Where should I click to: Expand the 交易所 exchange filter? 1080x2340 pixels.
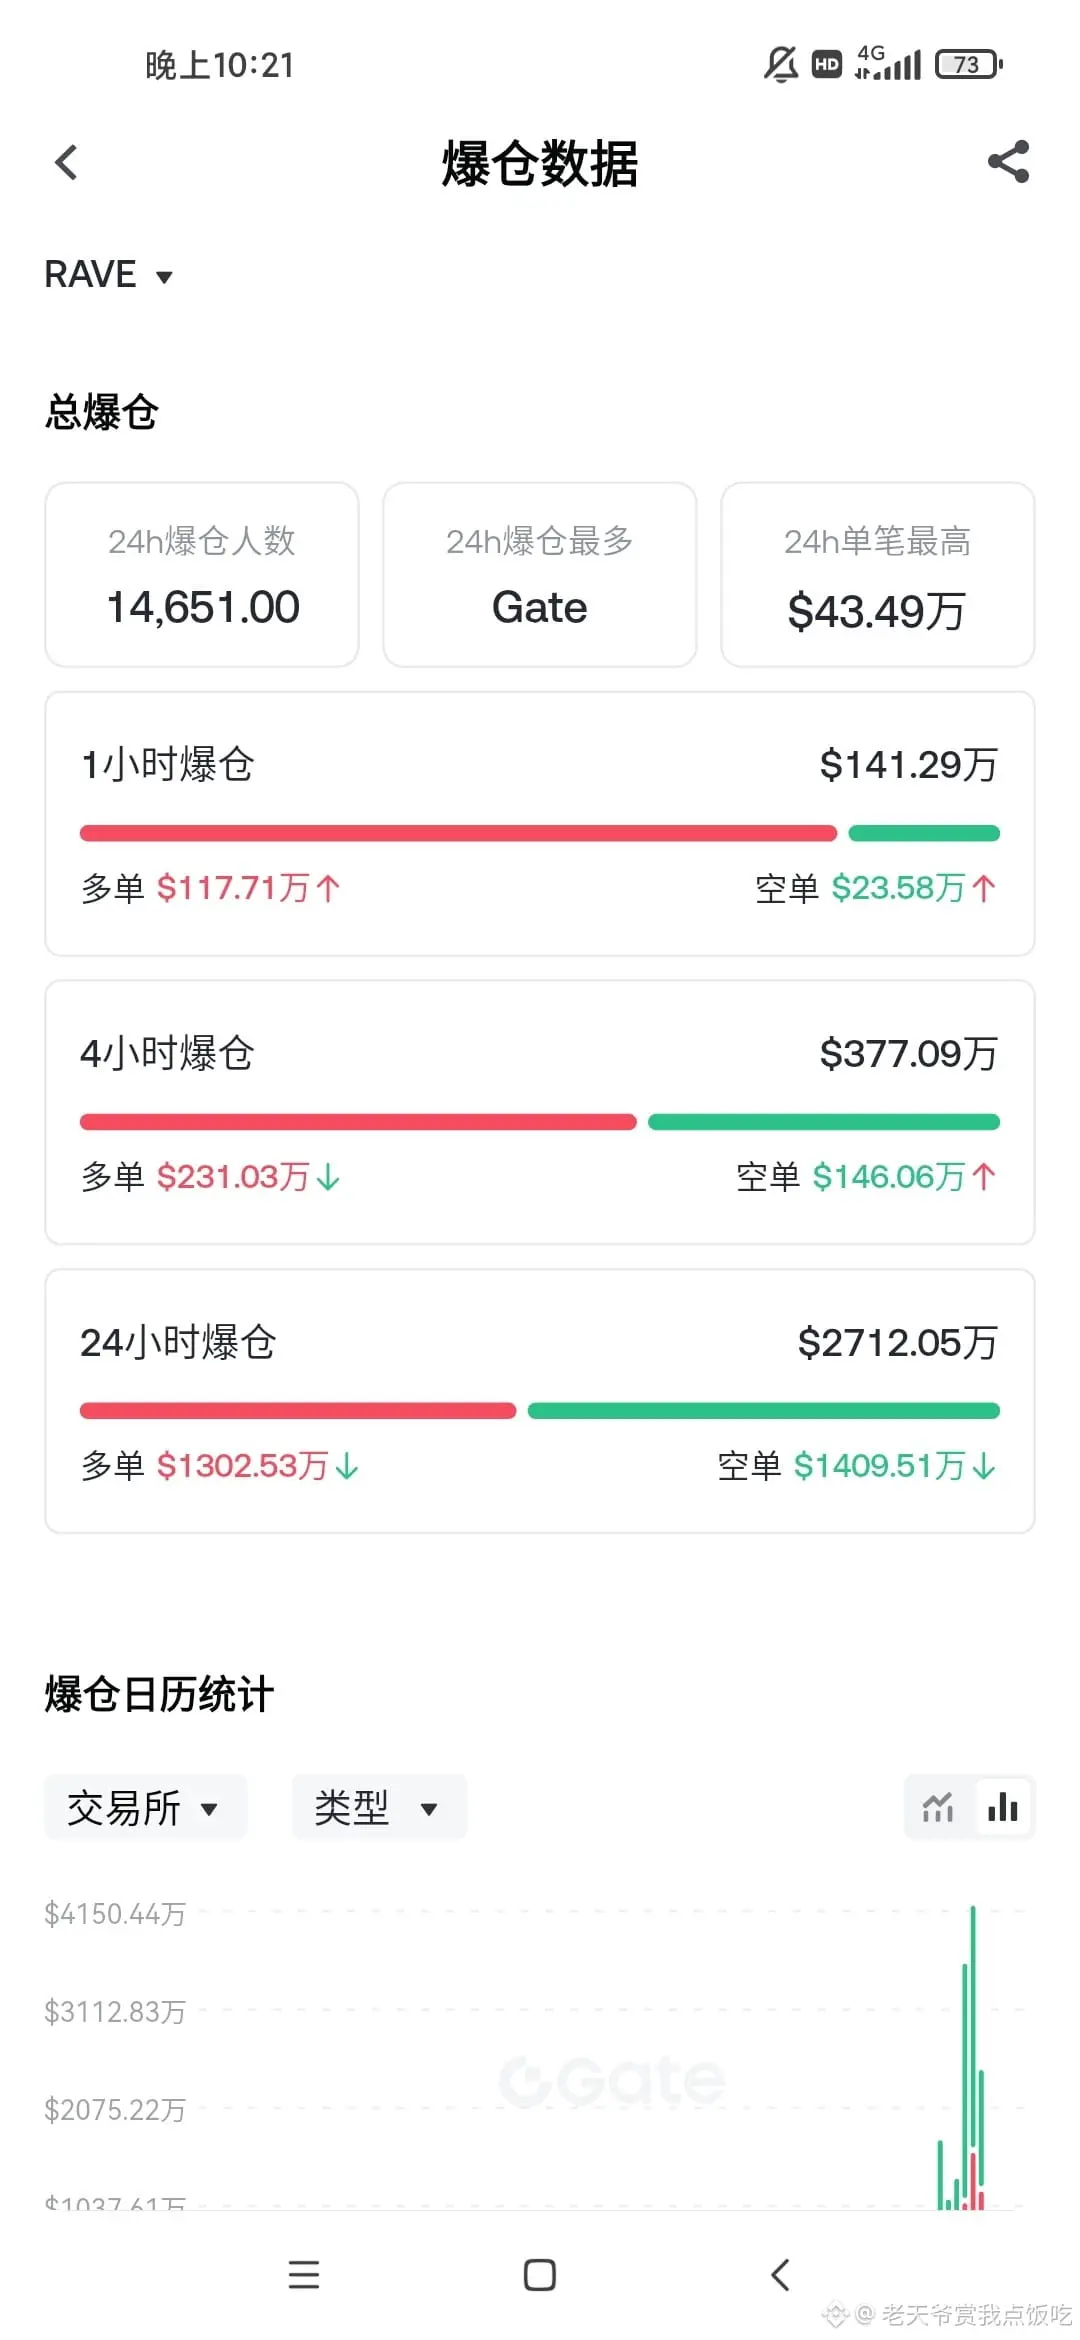click(x=145, y=1807)
